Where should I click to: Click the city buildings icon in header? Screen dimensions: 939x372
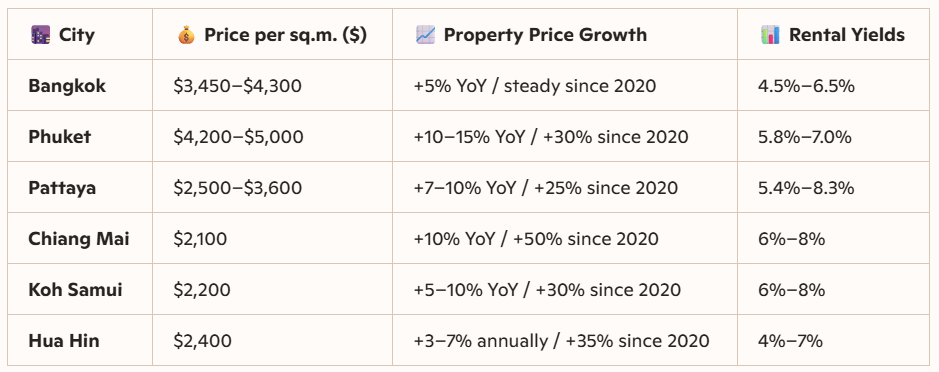coord(40,35)
